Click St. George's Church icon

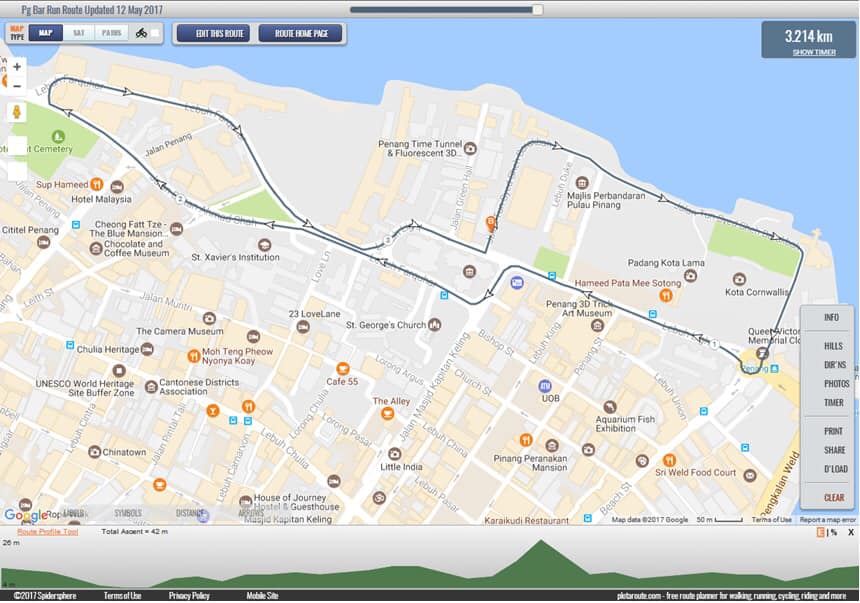434,324
